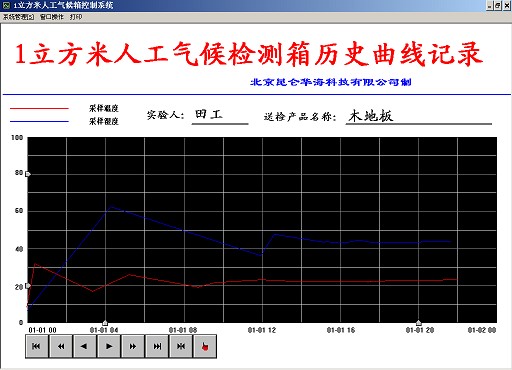Image resolution: width=512 pixels, height=370 pixels.
Task: Click the 实验人 name field showing 田工
Action: click(220, 116)
